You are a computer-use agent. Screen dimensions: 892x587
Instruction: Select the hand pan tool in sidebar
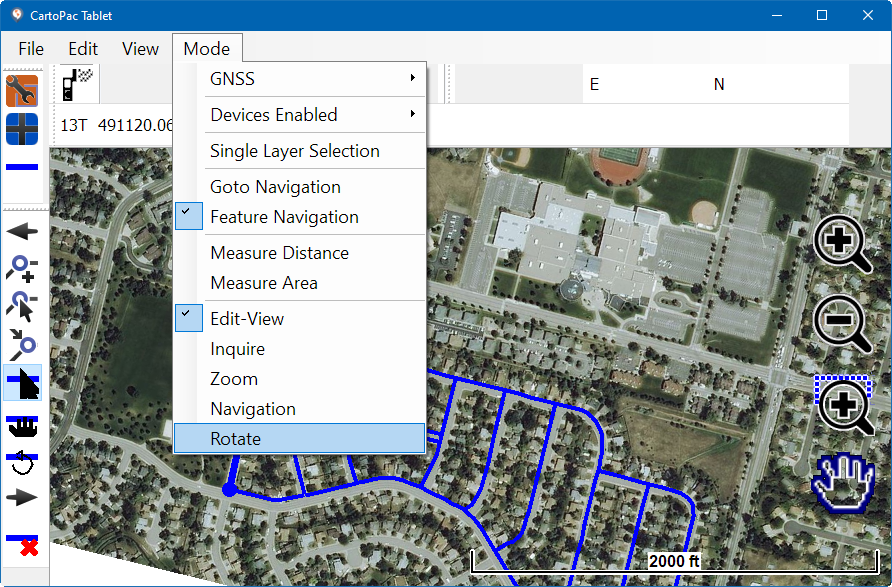(22, 424)
